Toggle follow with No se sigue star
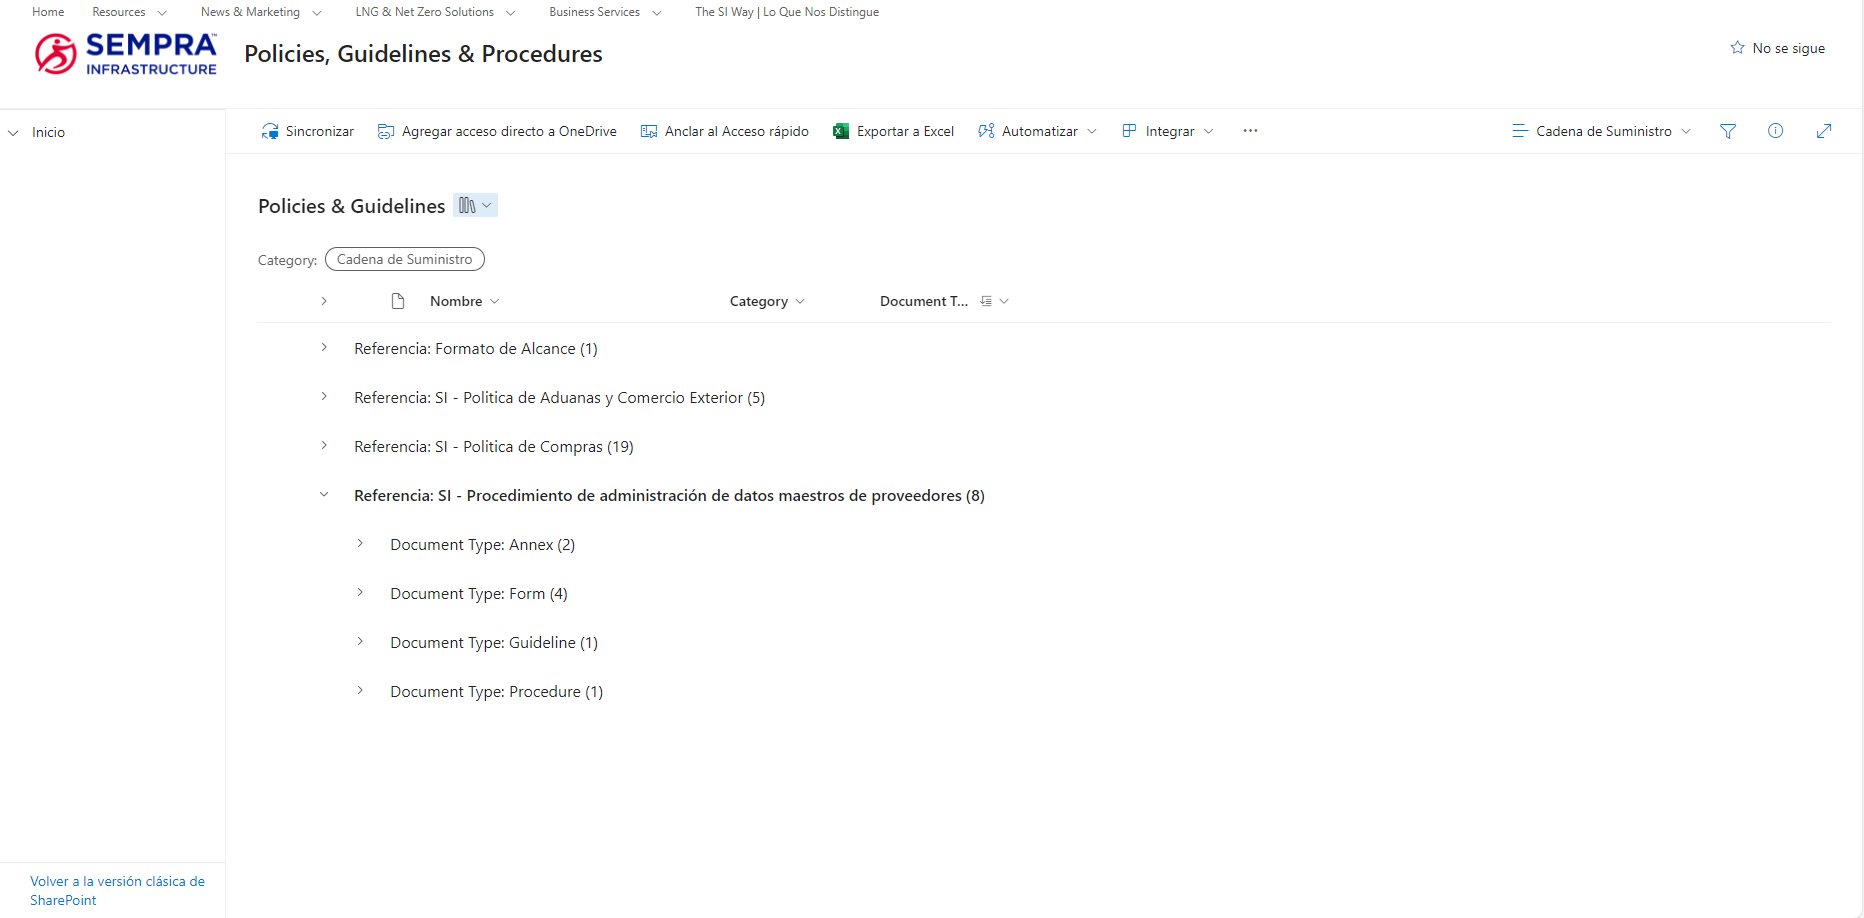This screenshot has width=1864, height=918. pos(1777,48)
